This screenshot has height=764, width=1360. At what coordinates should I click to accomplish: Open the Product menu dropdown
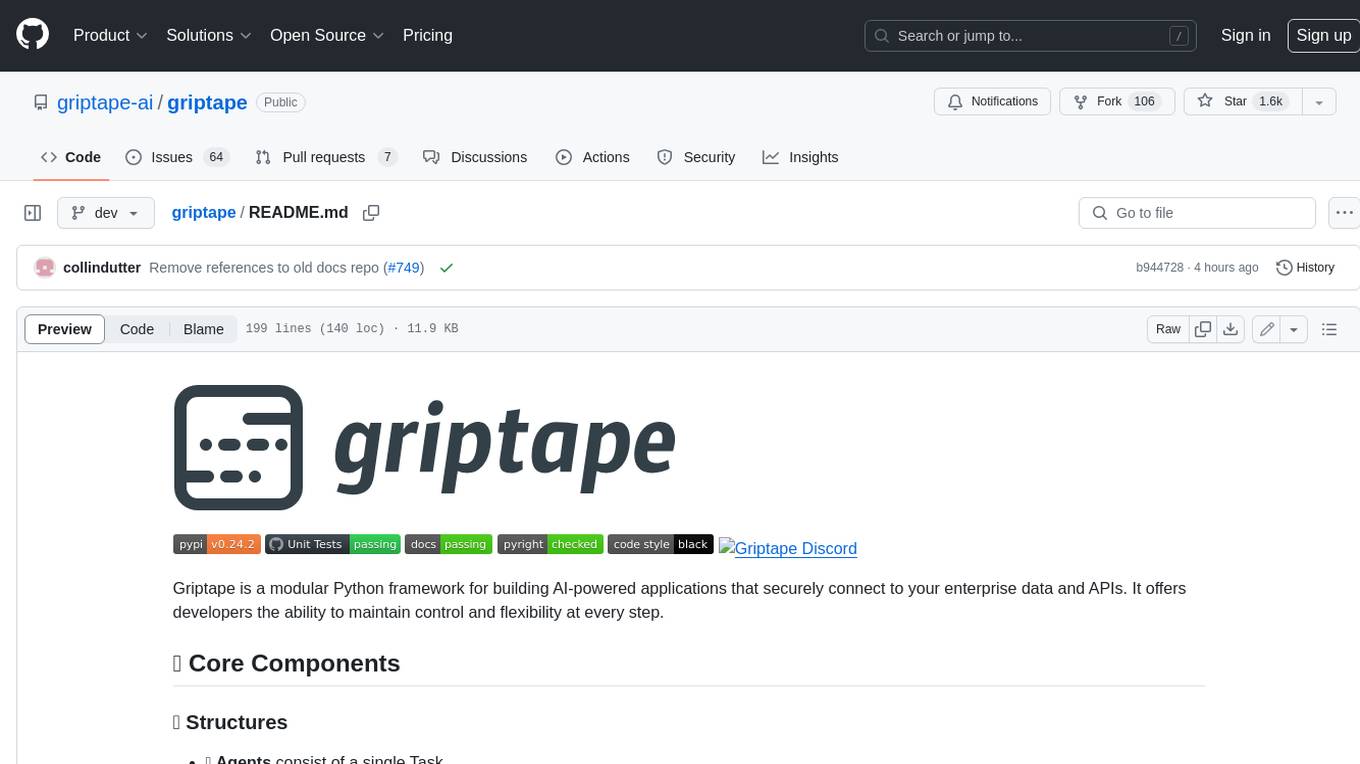tap(110, 35)
